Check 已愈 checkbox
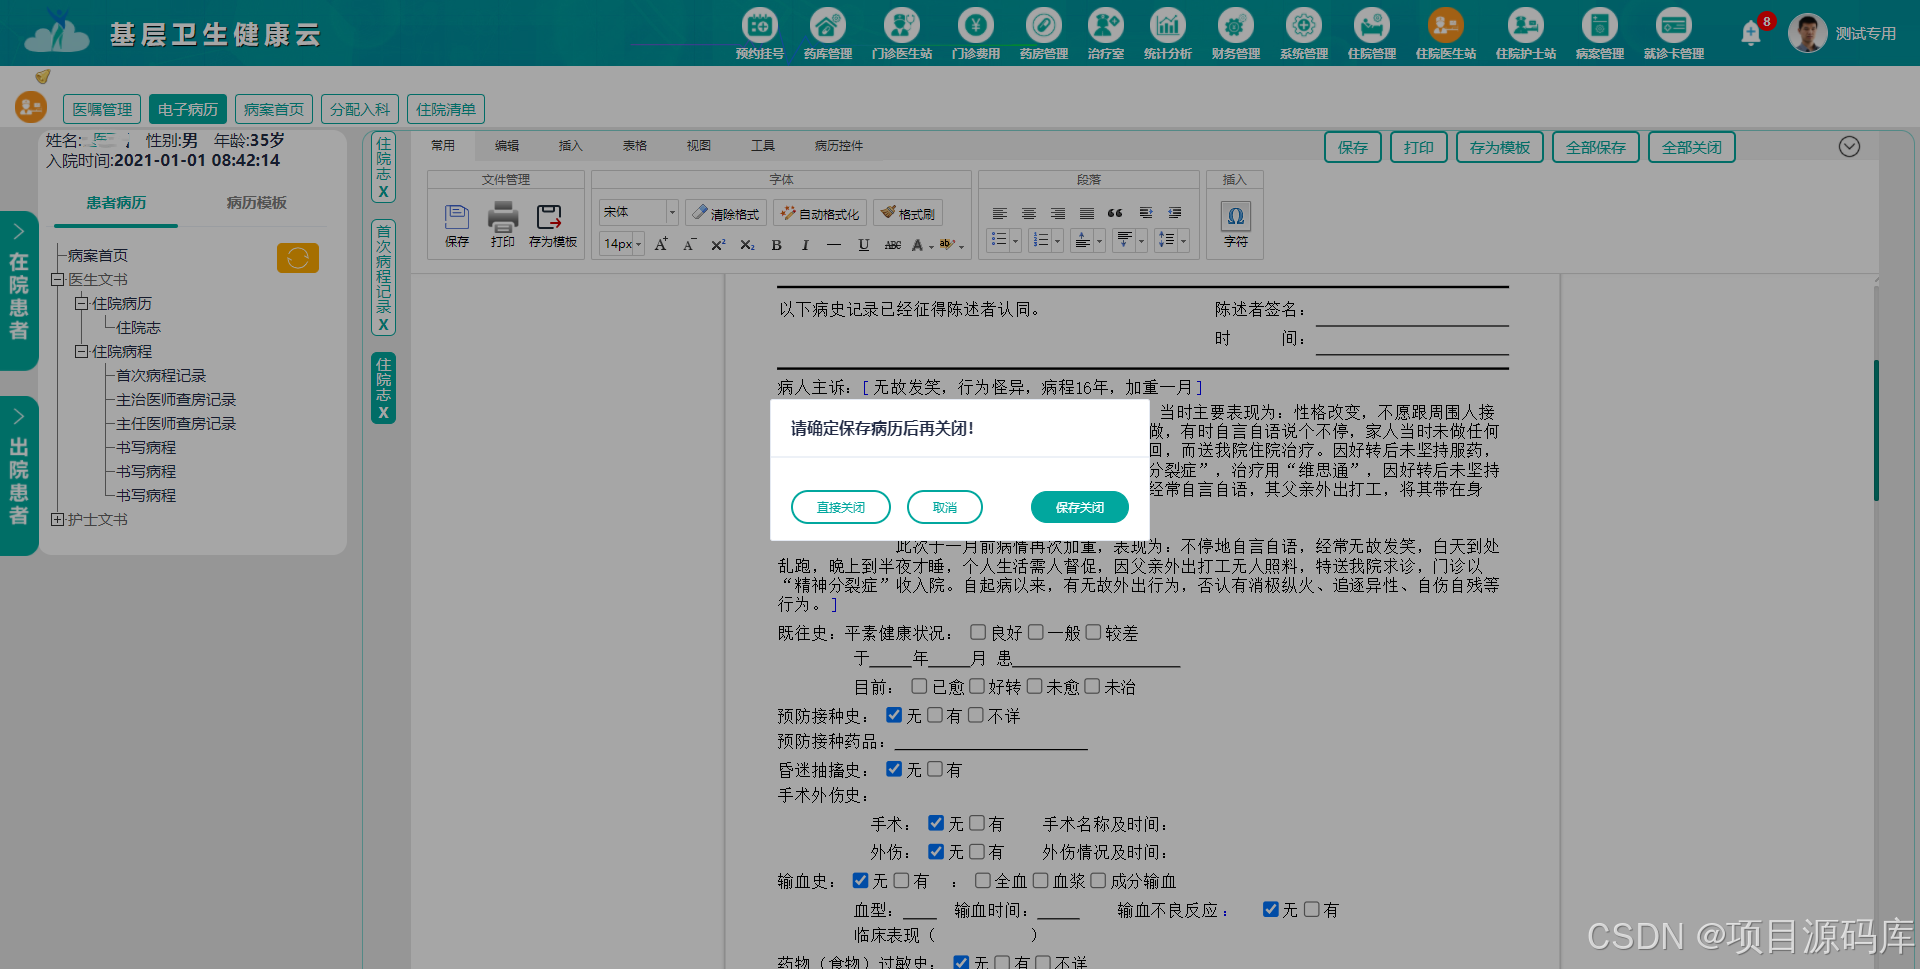1920x969 pixels. click(x=919, y=686)
